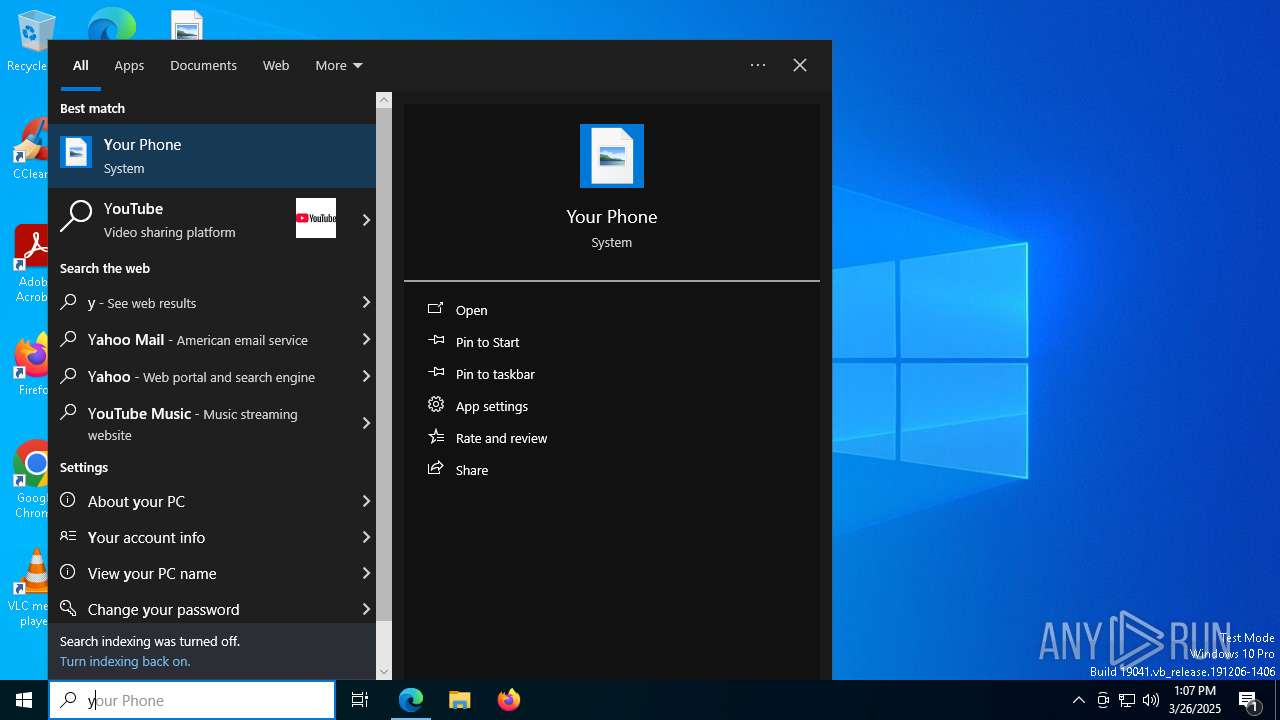1280x720 pixels.
Task: Expand View your PC name arrow
Action: tap(366, 573)
